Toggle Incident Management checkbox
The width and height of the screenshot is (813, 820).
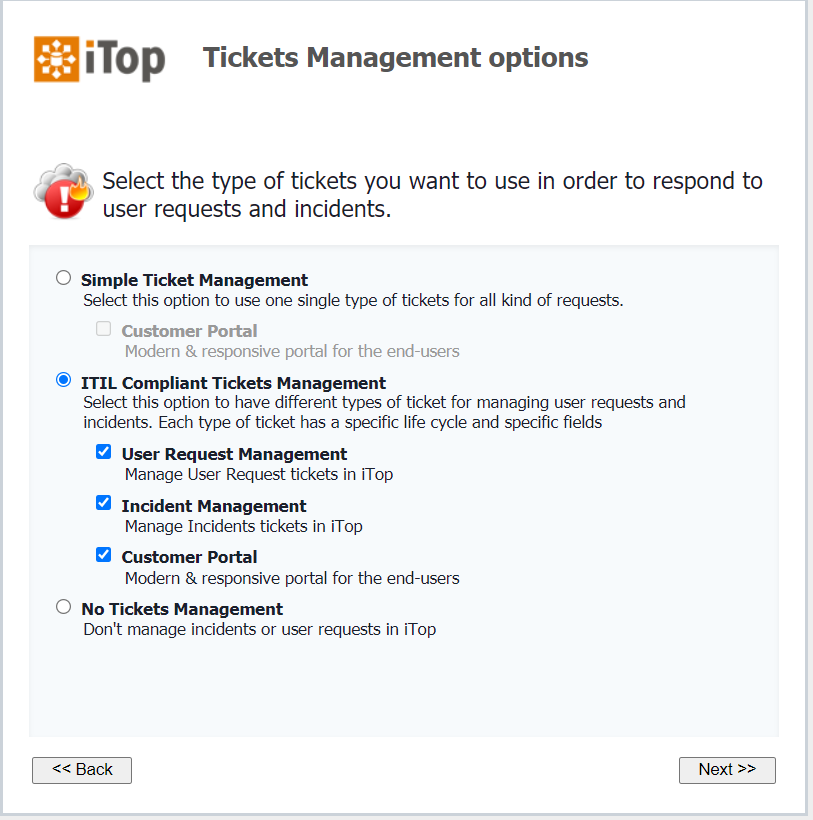103,503
